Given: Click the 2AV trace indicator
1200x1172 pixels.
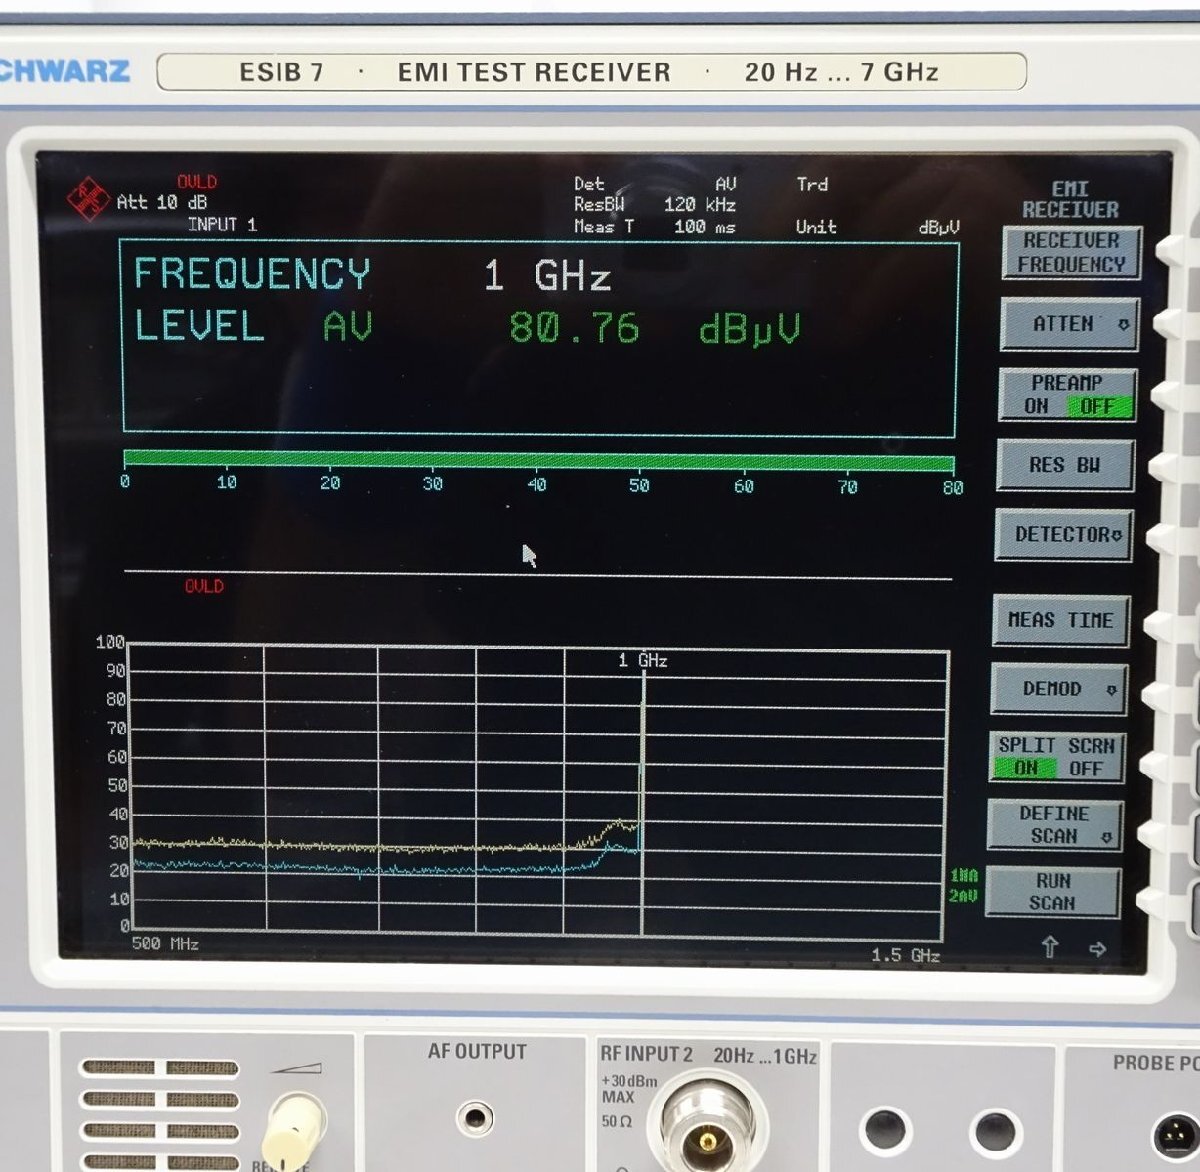Looking at the screenshot, I should tap(963, 895).
